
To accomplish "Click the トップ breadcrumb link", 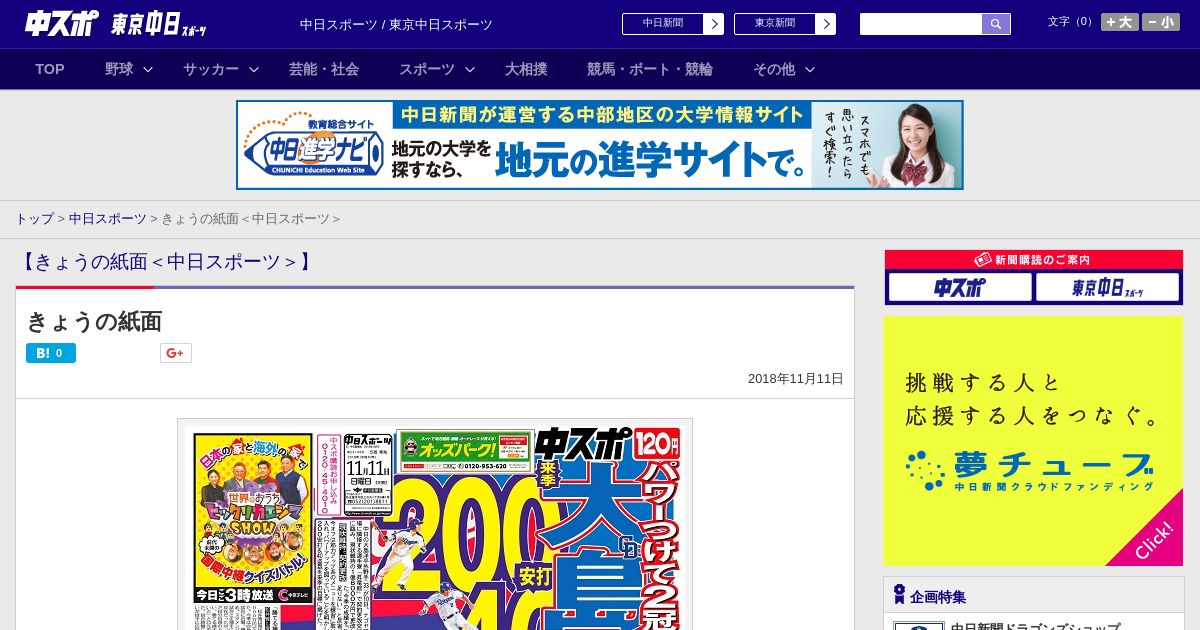I will tap(34, 218).
